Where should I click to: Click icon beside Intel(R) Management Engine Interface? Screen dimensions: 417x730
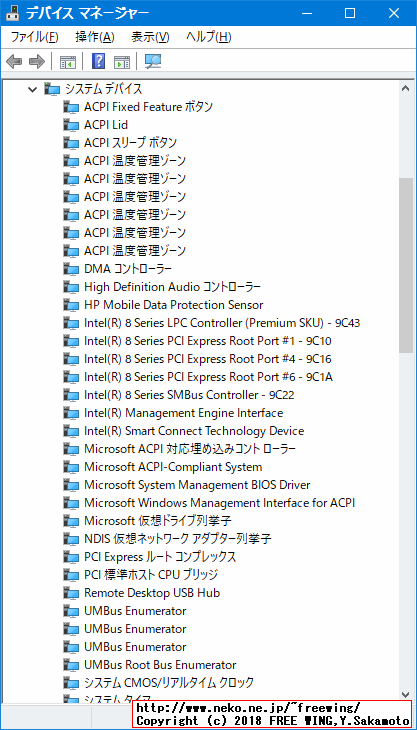pyautogui.click(x=71, y=413)
